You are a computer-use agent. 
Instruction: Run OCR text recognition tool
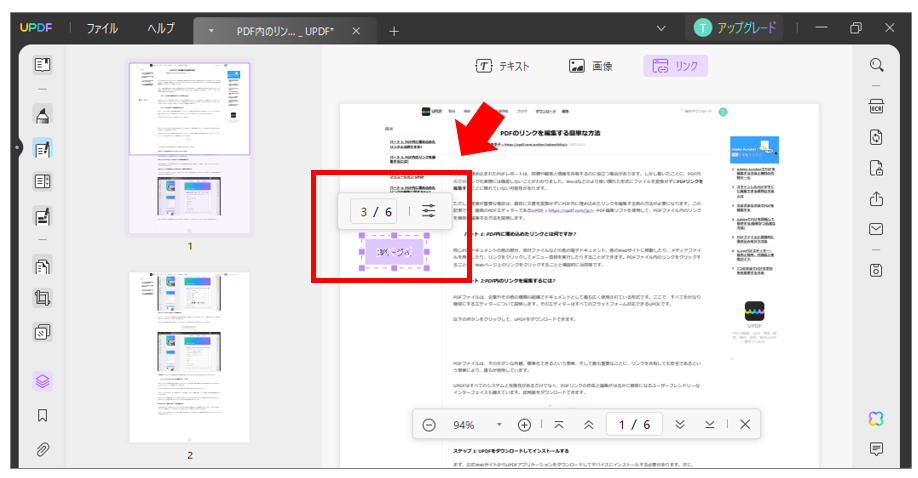(x=876, y=107)
